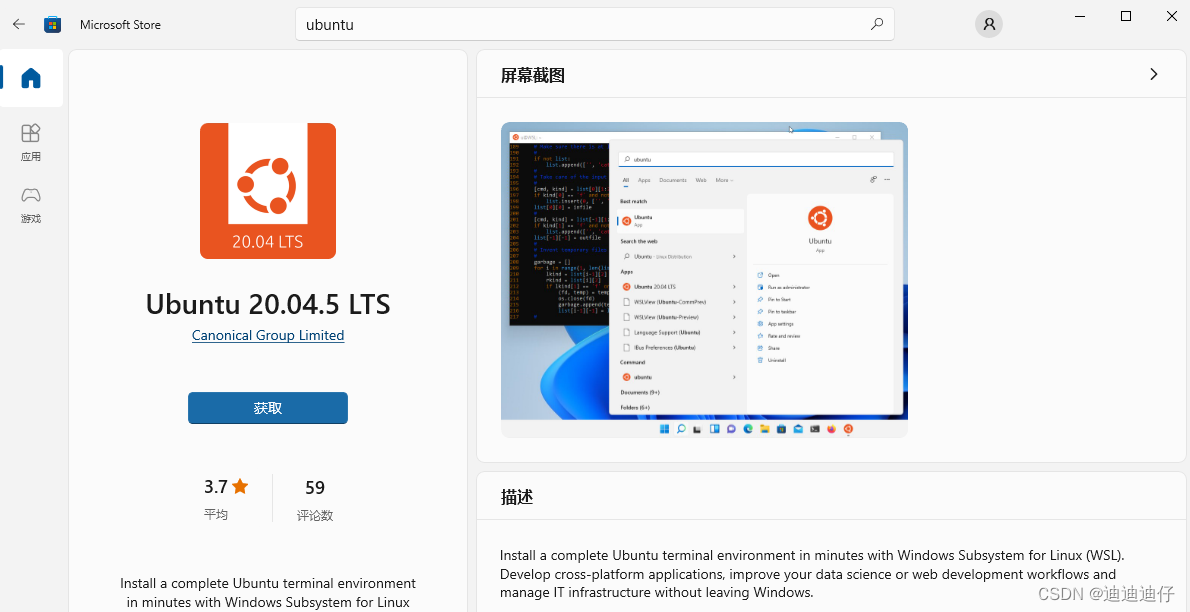Open the user account profile icon
This screenshot has height=612, width=1190.
[988, 24]
